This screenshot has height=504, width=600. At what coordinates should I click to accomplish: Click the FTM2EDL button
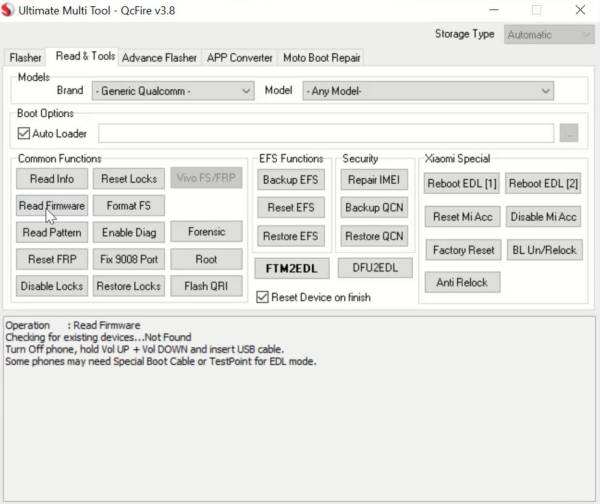pyautogui.click(x=292, y=268)
